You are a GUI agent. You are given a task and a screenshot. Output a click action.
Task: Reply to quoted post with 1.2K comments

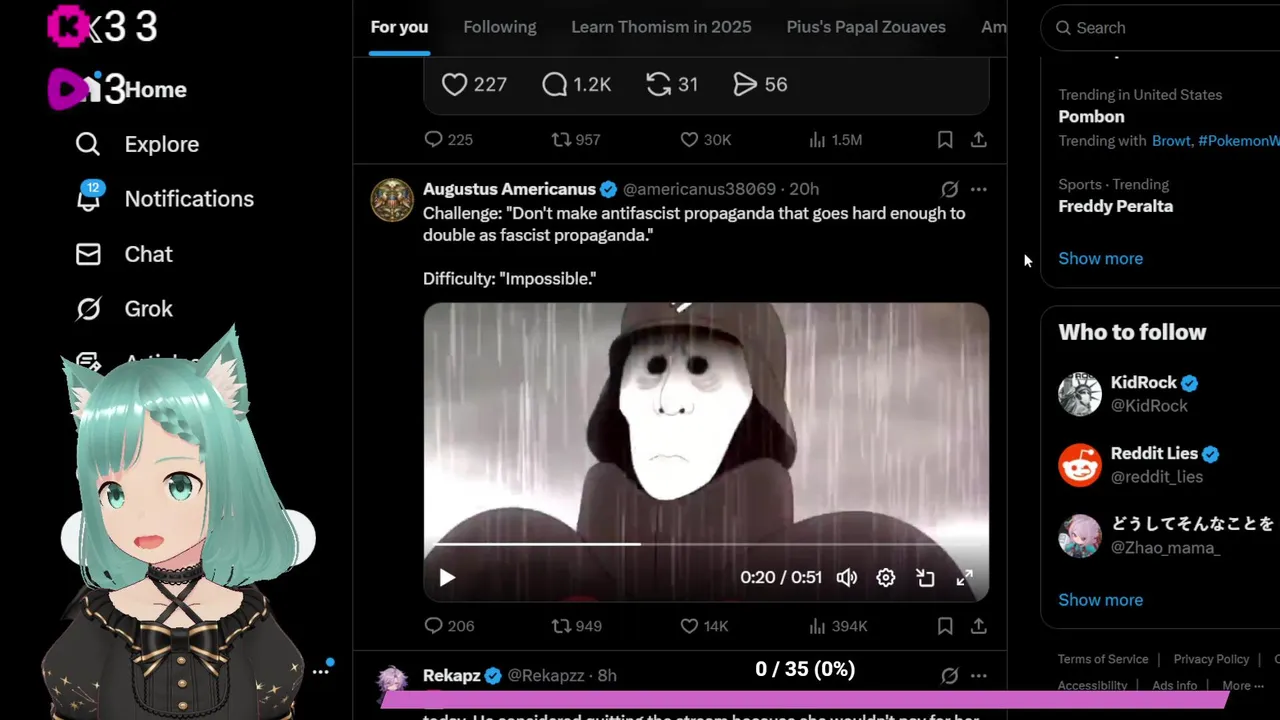click(576, 85)
